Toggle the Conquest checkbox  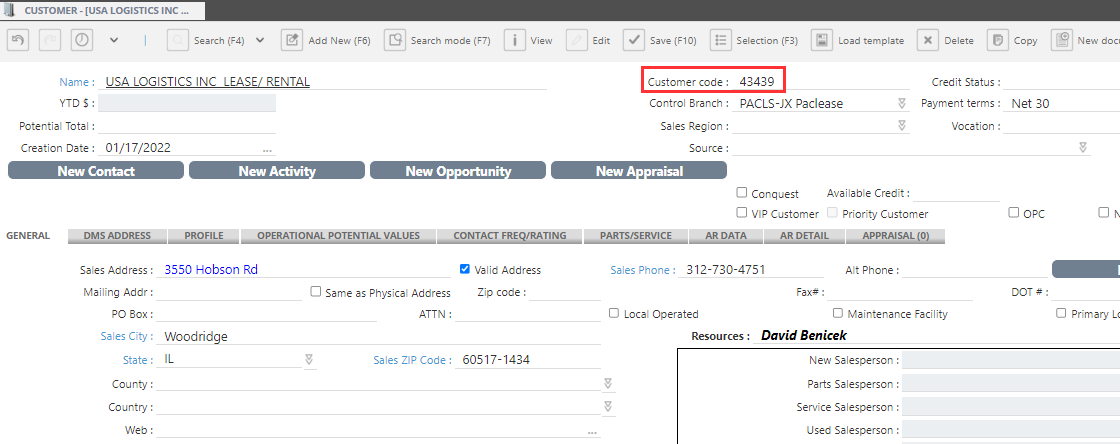(x=741, y=193)
